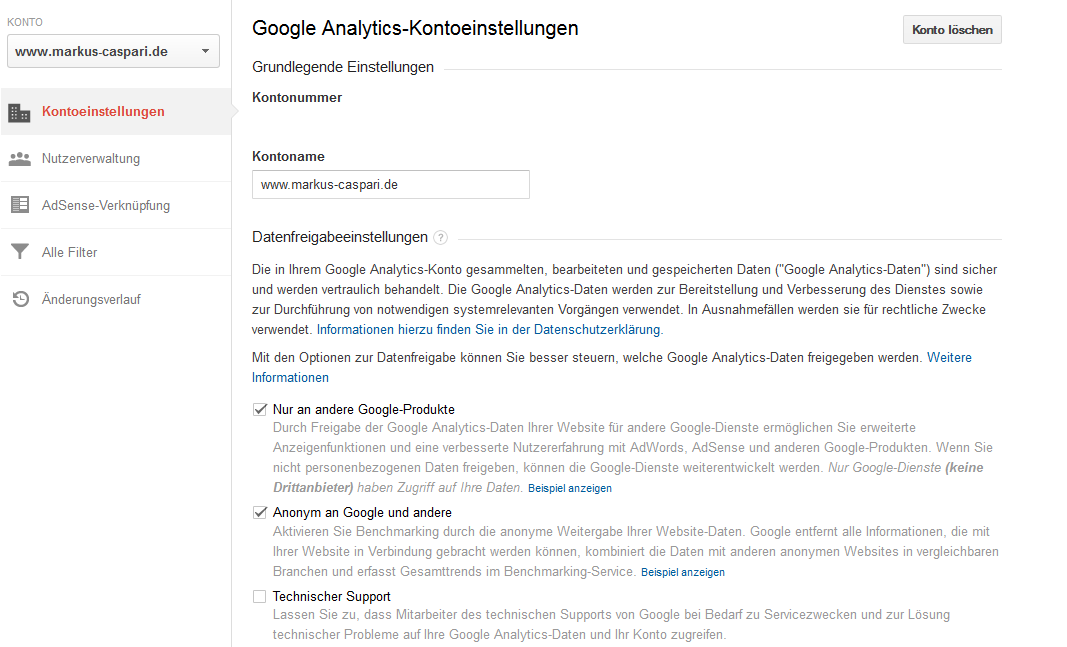
Task: Click the AdSense-Verknüpfung table icon
Action: click(19, 205)
